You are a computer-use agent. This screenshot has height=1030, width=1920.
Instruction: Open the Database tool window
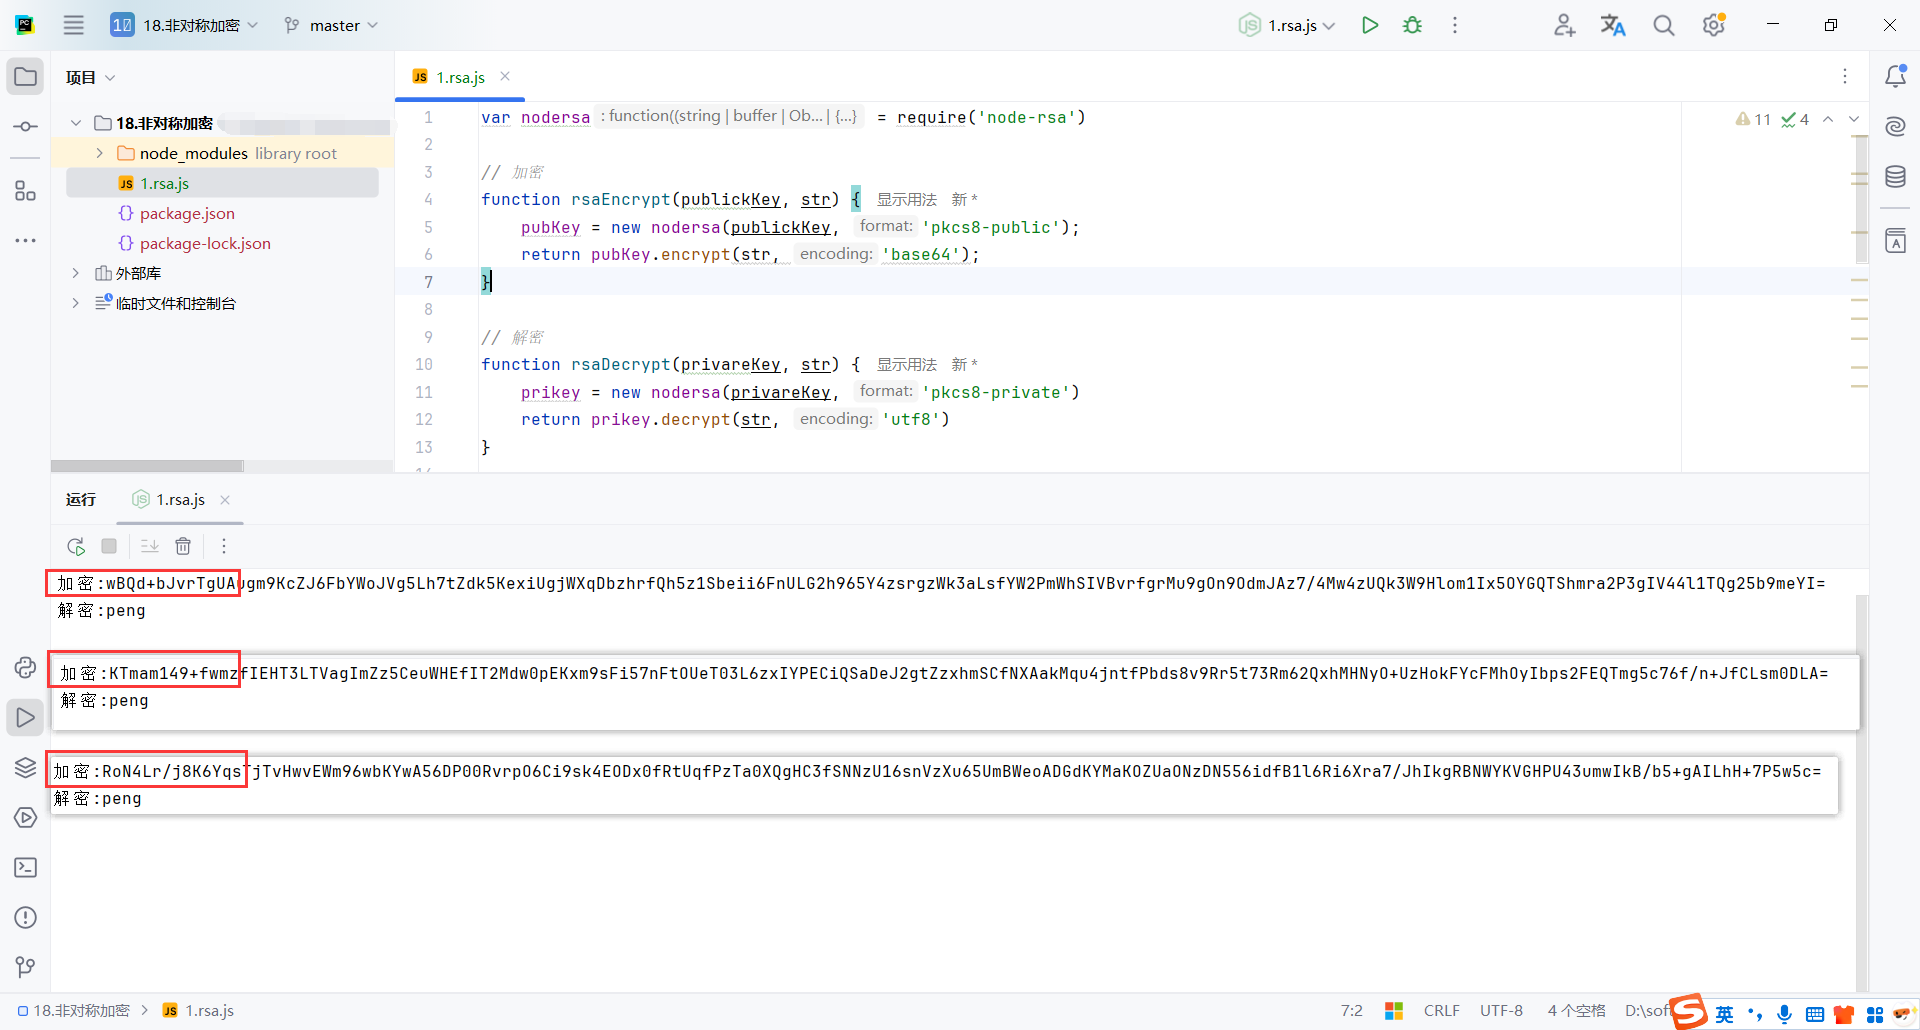1895,177
